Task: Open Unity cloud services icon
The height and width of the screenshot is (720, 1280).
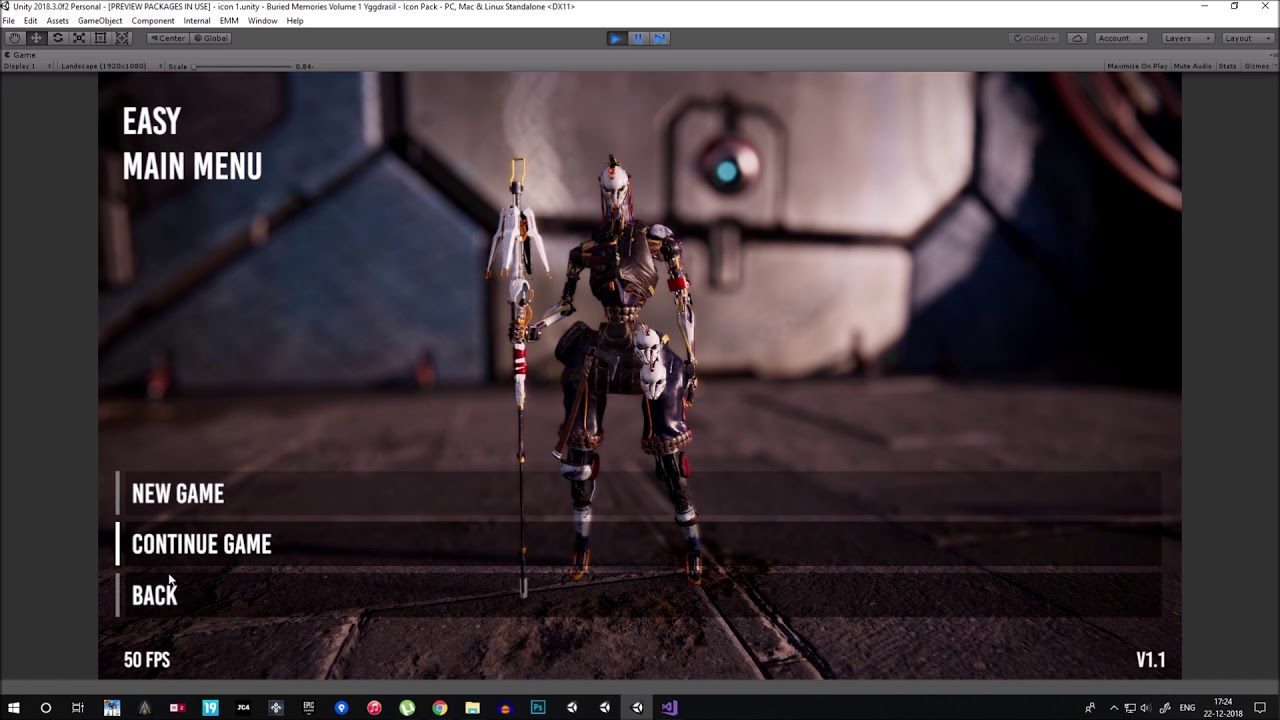Action: (x=1077, y=38)
